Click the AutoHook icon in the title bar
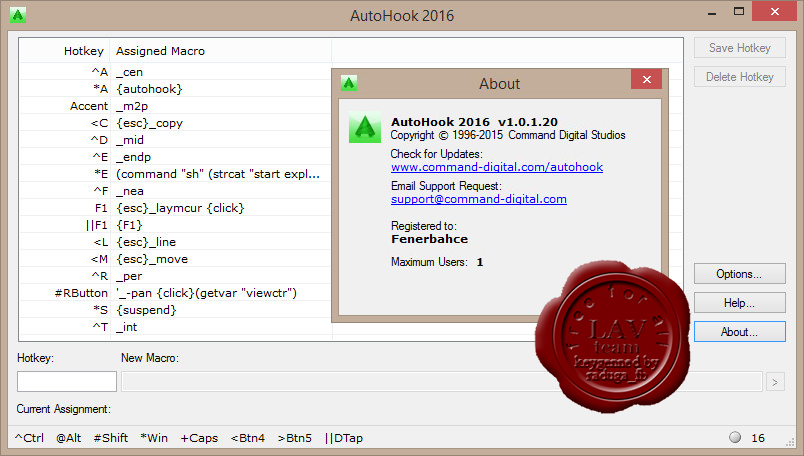 click(x=18, y=15)
